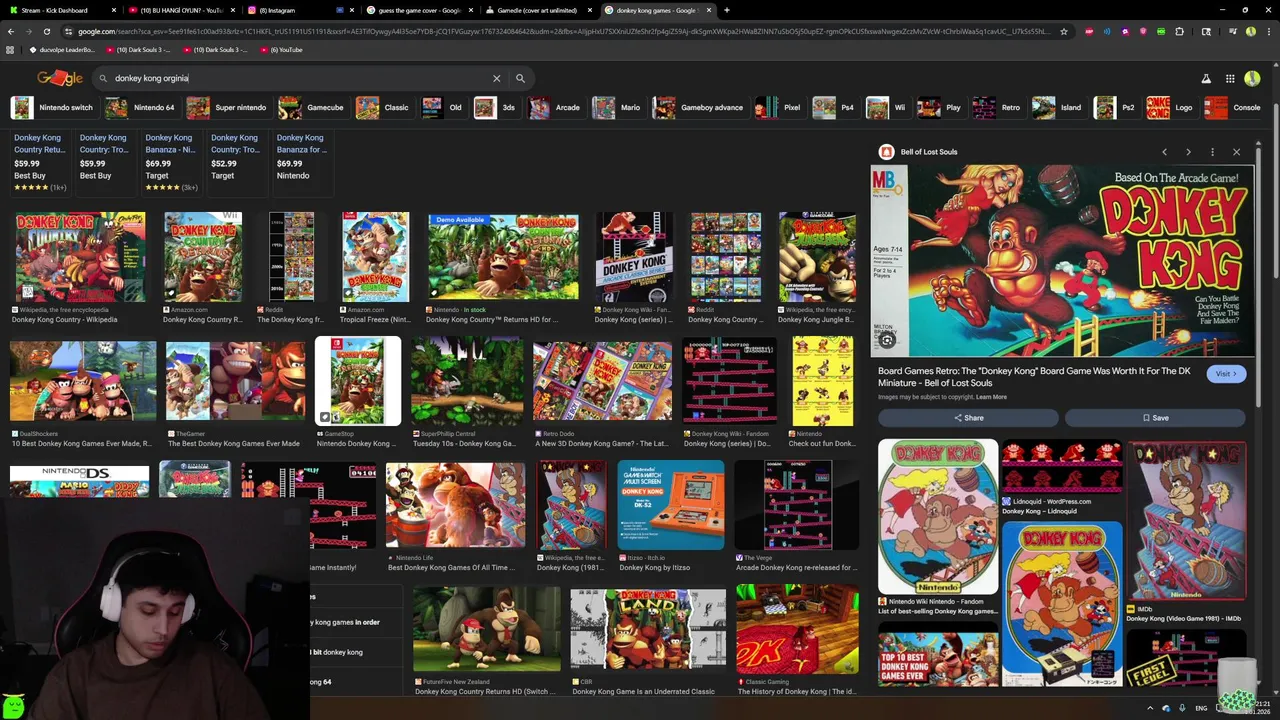The image size is (1280, 720).
Task: Open Donkey Kong Country Returns HD Demo image
Action: [503, 257]
